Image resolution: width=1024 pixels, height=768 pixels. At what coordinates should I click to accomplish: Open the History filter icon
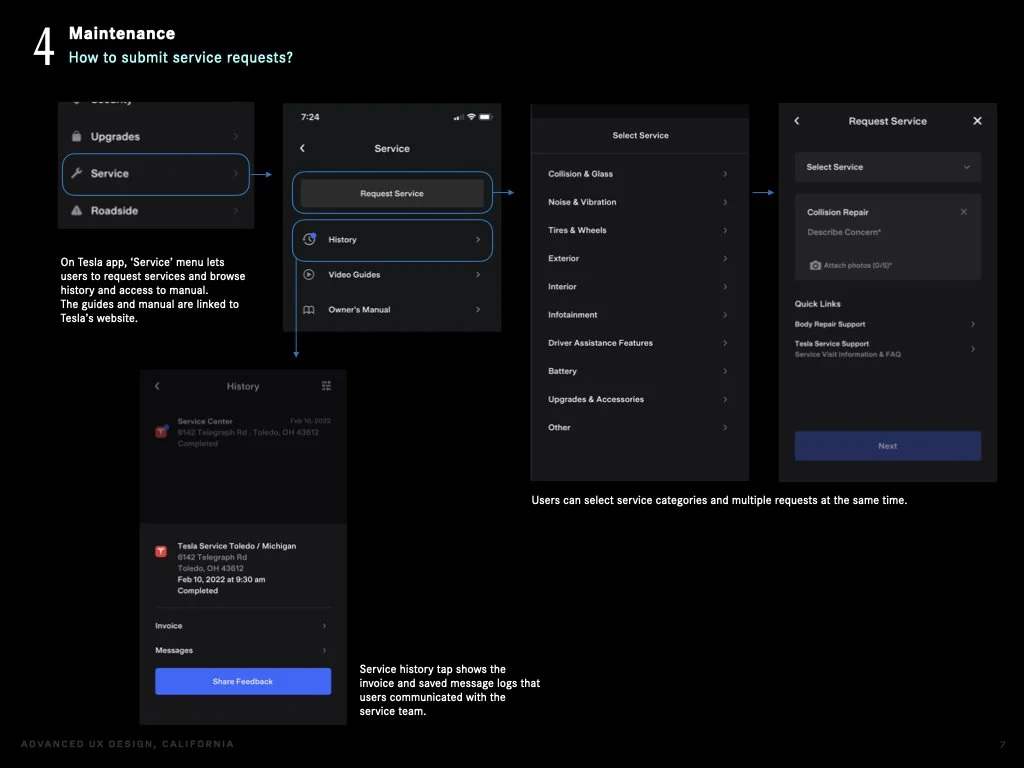click(327, 386)
